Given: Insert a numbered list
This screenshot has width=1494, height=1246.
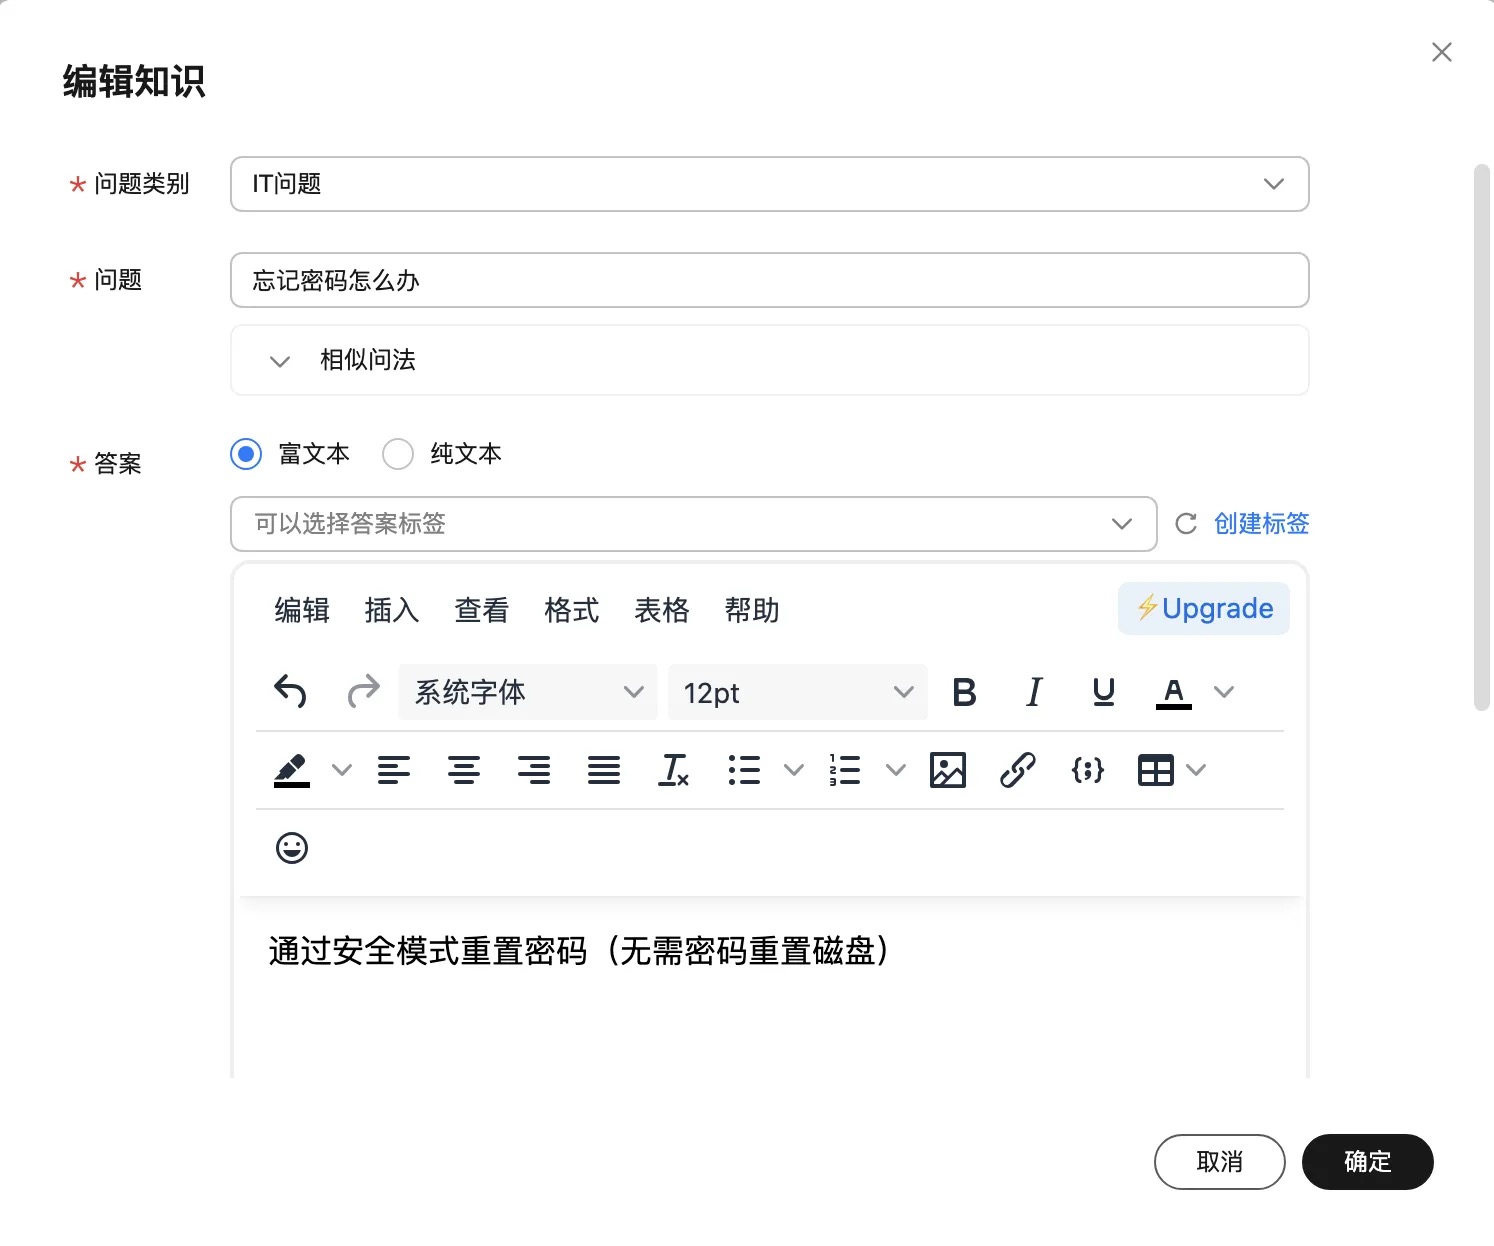Looking at the screenshot, I should pyautogui.click(x=845, y=770).
